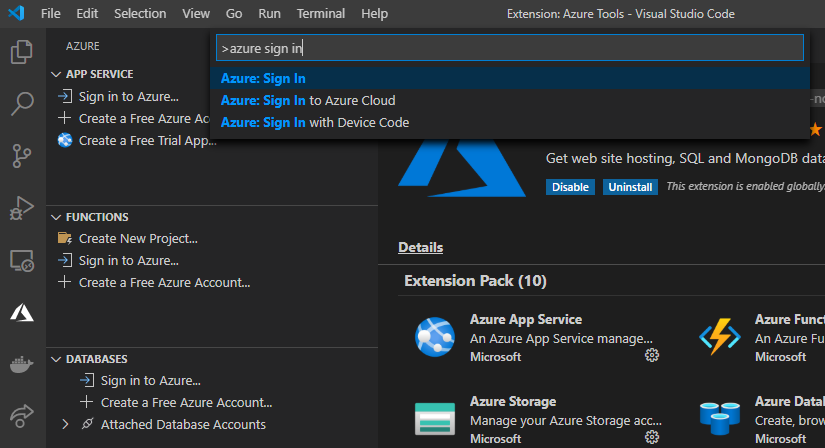Screen dimensions: 825x448
Task: Click the Uninstall extension button
Action: pyautogui.click(x=630, y=187)
